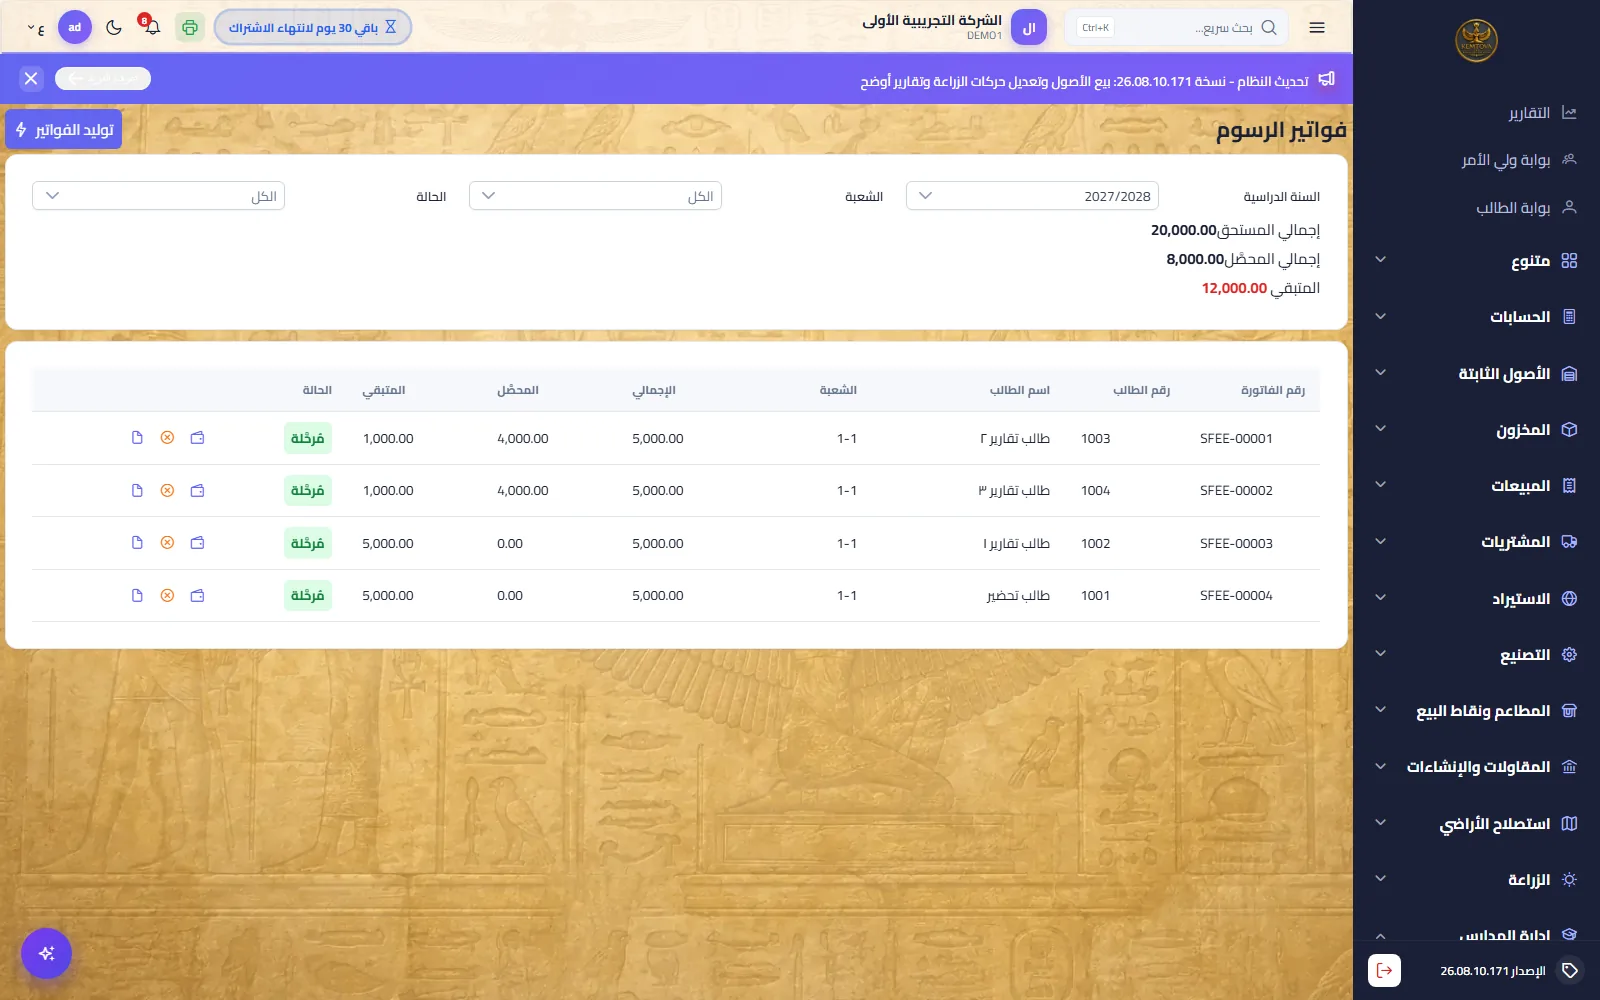Open بوابة ولي الأمر in sidebar

tap(1476, 159)
